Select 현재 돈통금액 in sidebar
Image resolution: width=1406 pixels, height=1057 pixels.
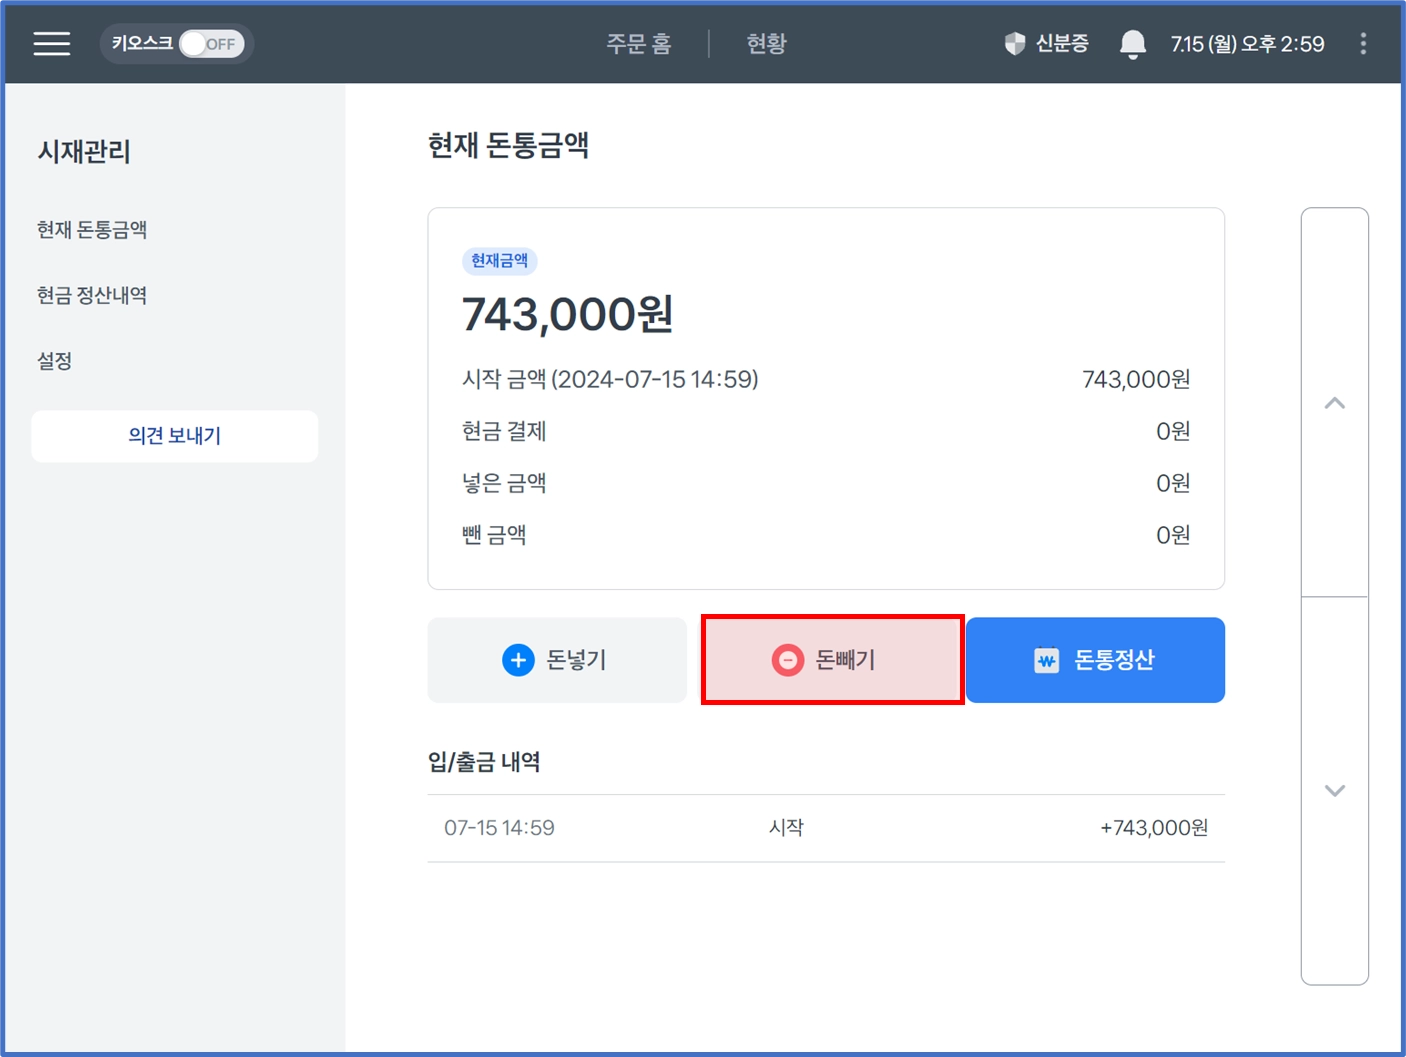coord(92,230)
